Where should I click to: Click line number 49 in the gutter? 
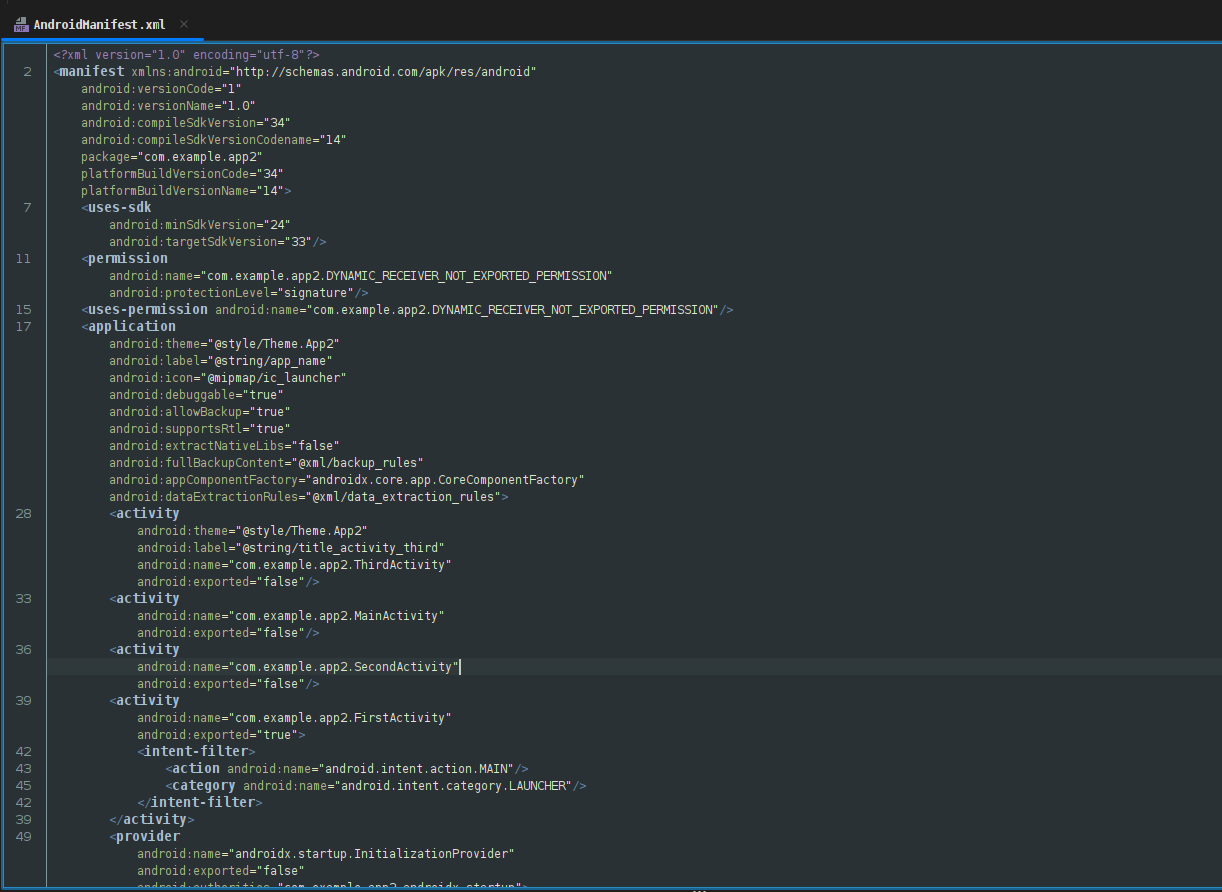point(24,837)
